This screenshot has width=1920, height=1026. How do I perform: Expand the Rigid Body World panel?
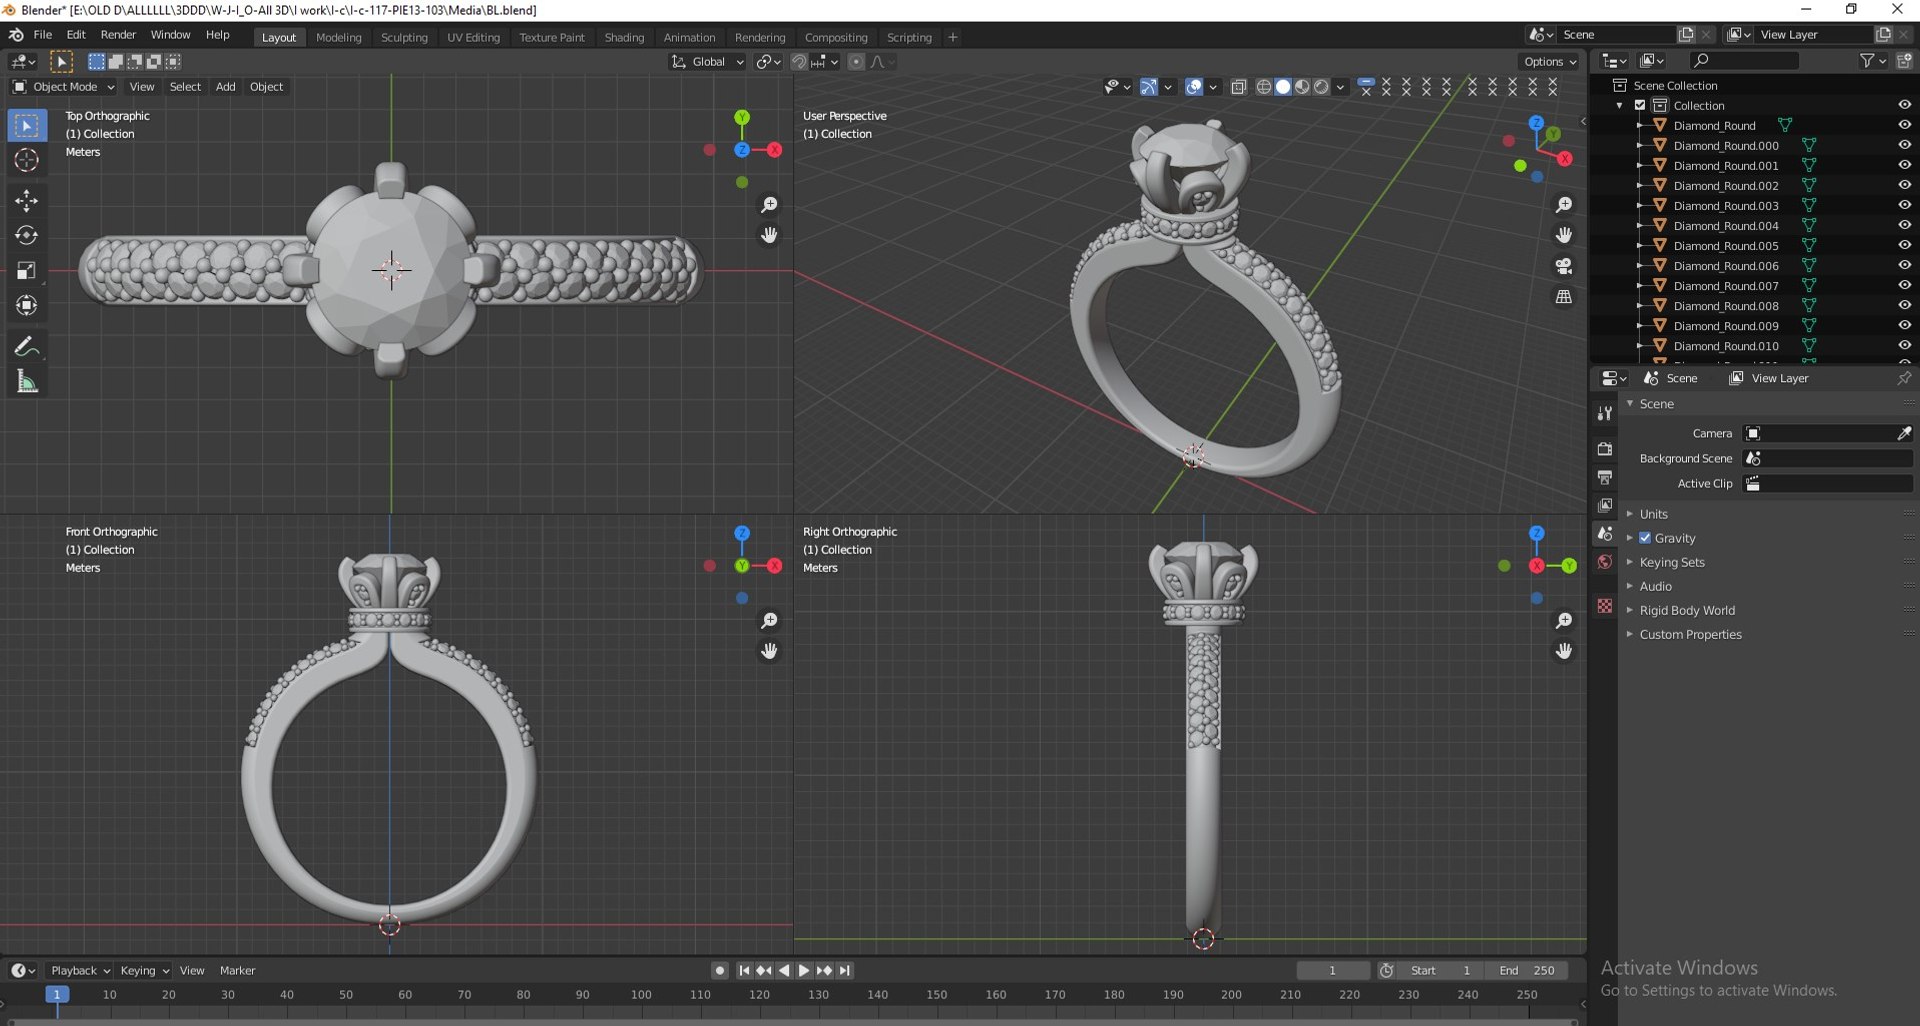[x=1687, y=610]
